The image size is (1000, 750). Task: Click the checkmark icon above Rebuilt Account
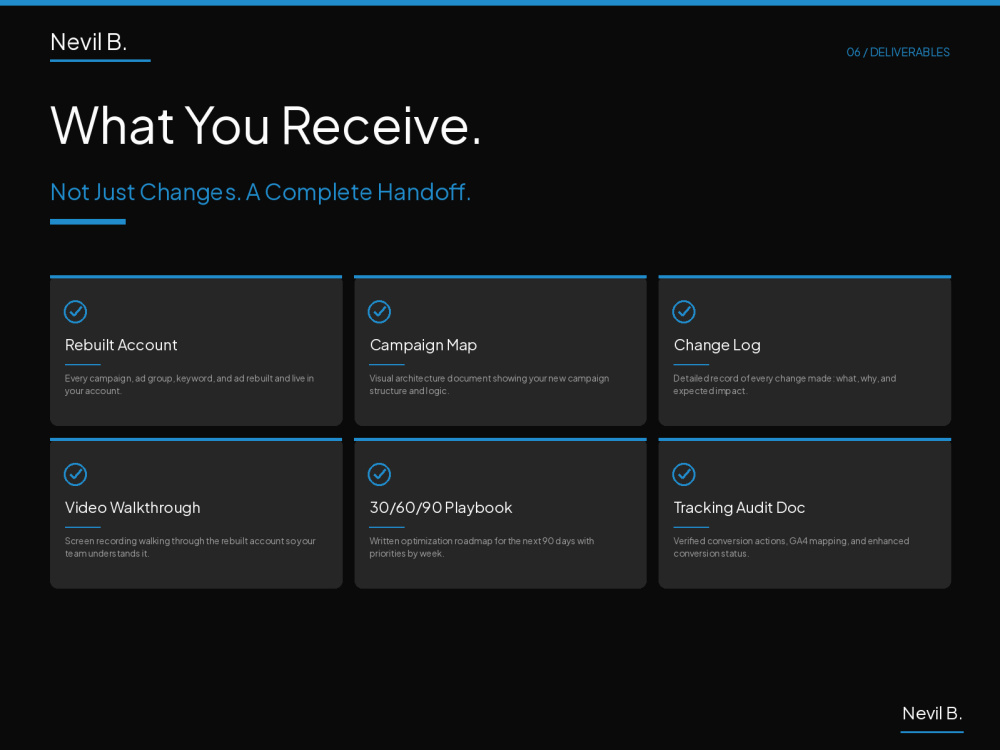point(75,312)
